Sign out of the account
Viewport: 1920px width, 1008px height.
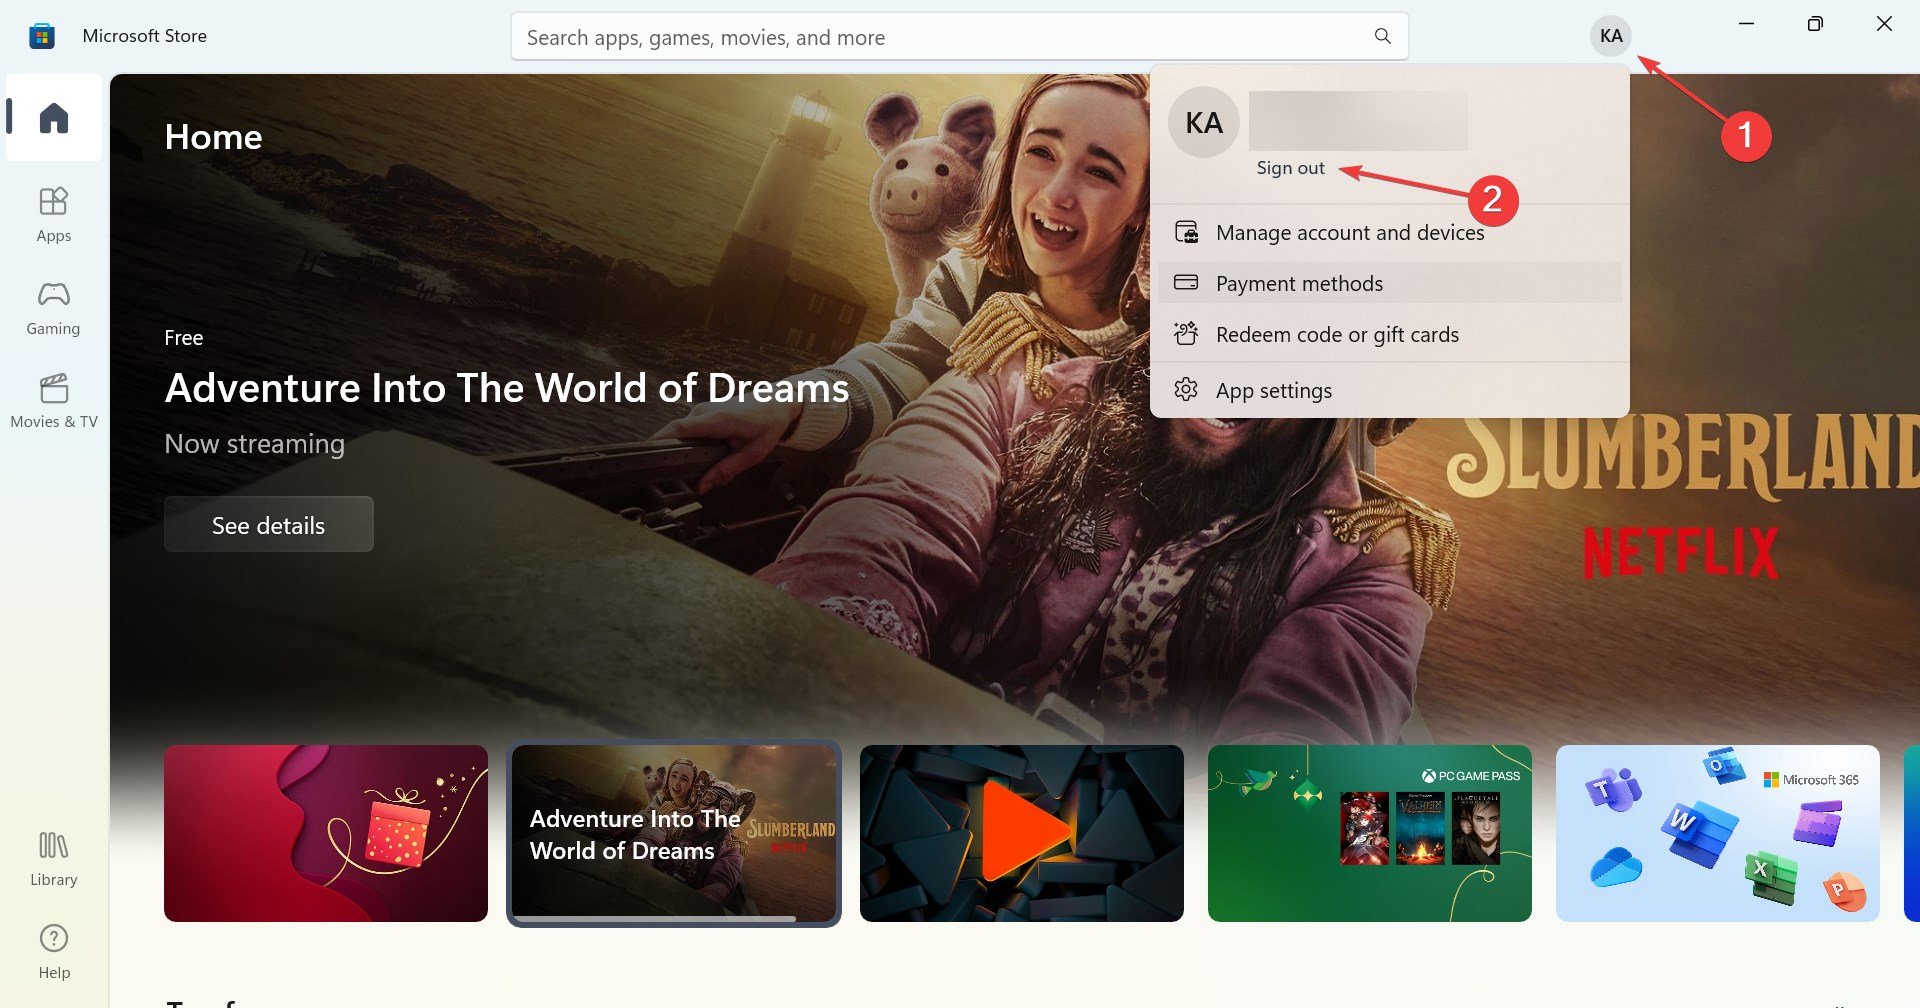[1290, 168]
